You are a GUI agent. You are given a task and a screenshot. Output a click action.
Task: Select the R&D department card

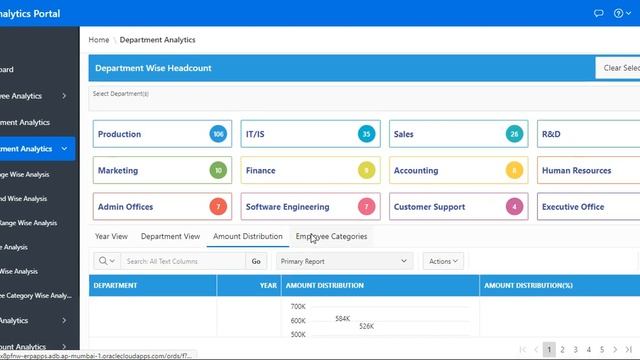(x=589, y=134)
